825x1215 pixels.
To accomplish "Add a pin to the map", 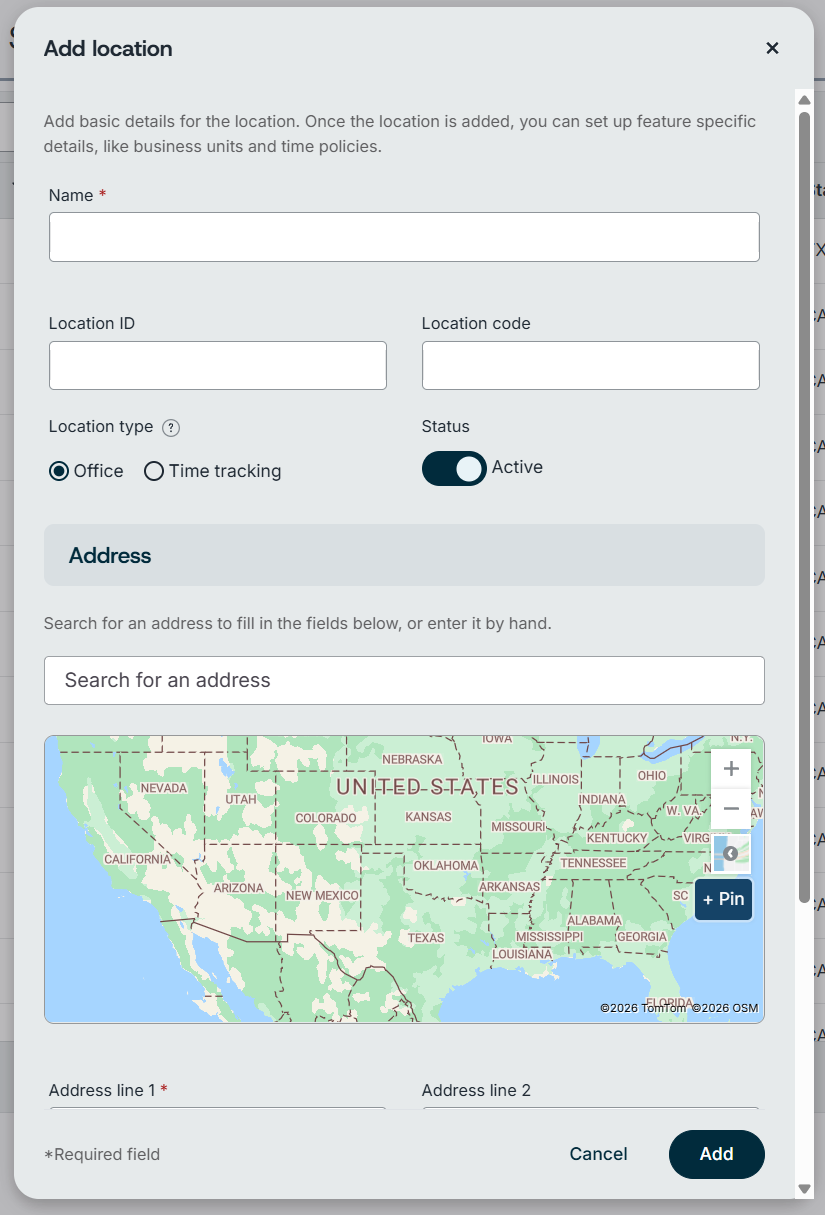I will point(723,899).
